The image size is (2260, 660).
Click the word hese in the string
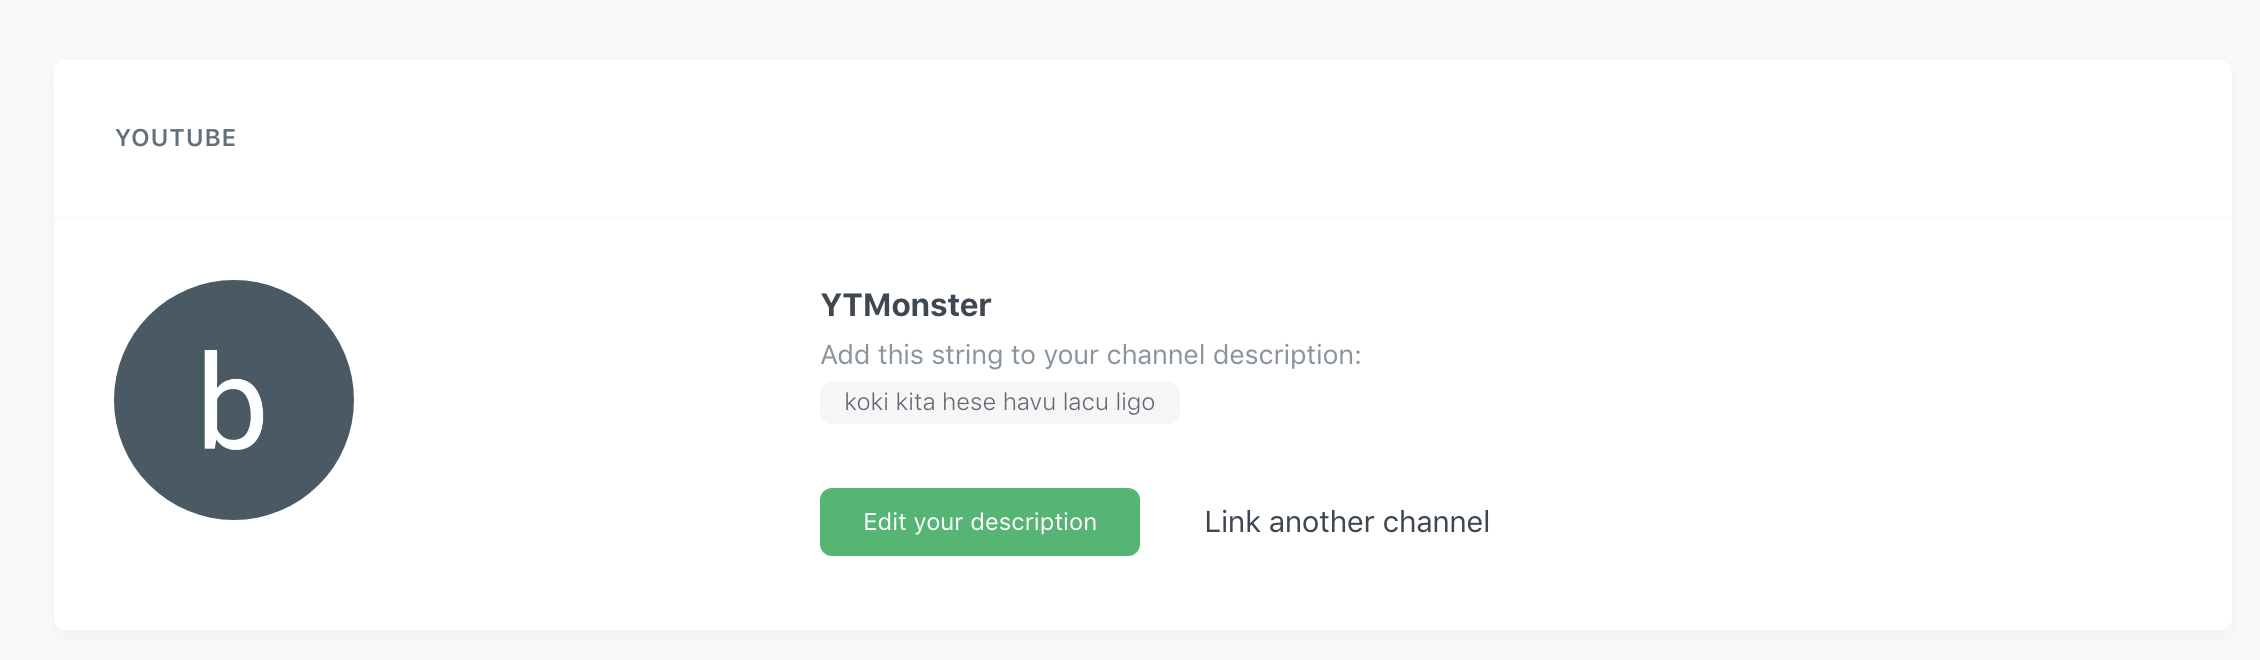969,402
